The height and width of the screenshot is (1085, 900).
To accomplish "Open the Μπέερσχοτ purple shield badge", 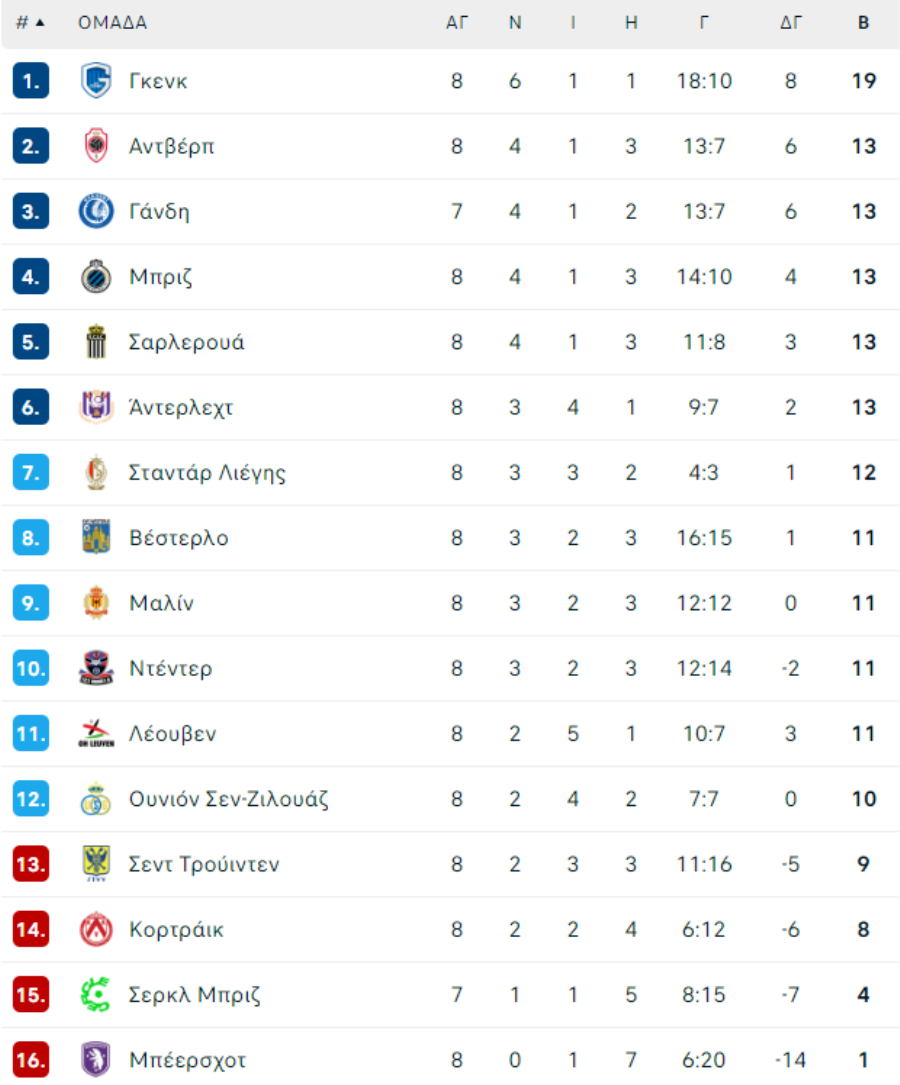I will 96,1059.
